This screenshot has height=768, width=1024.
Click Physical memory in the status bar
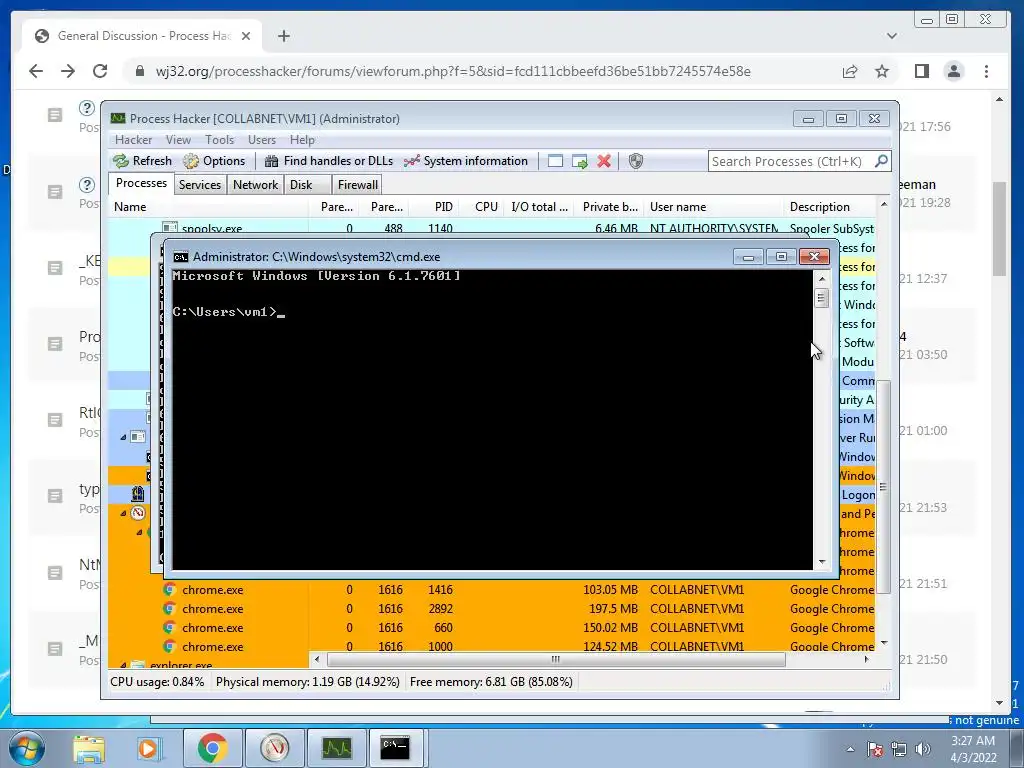[x=308, y=682]
